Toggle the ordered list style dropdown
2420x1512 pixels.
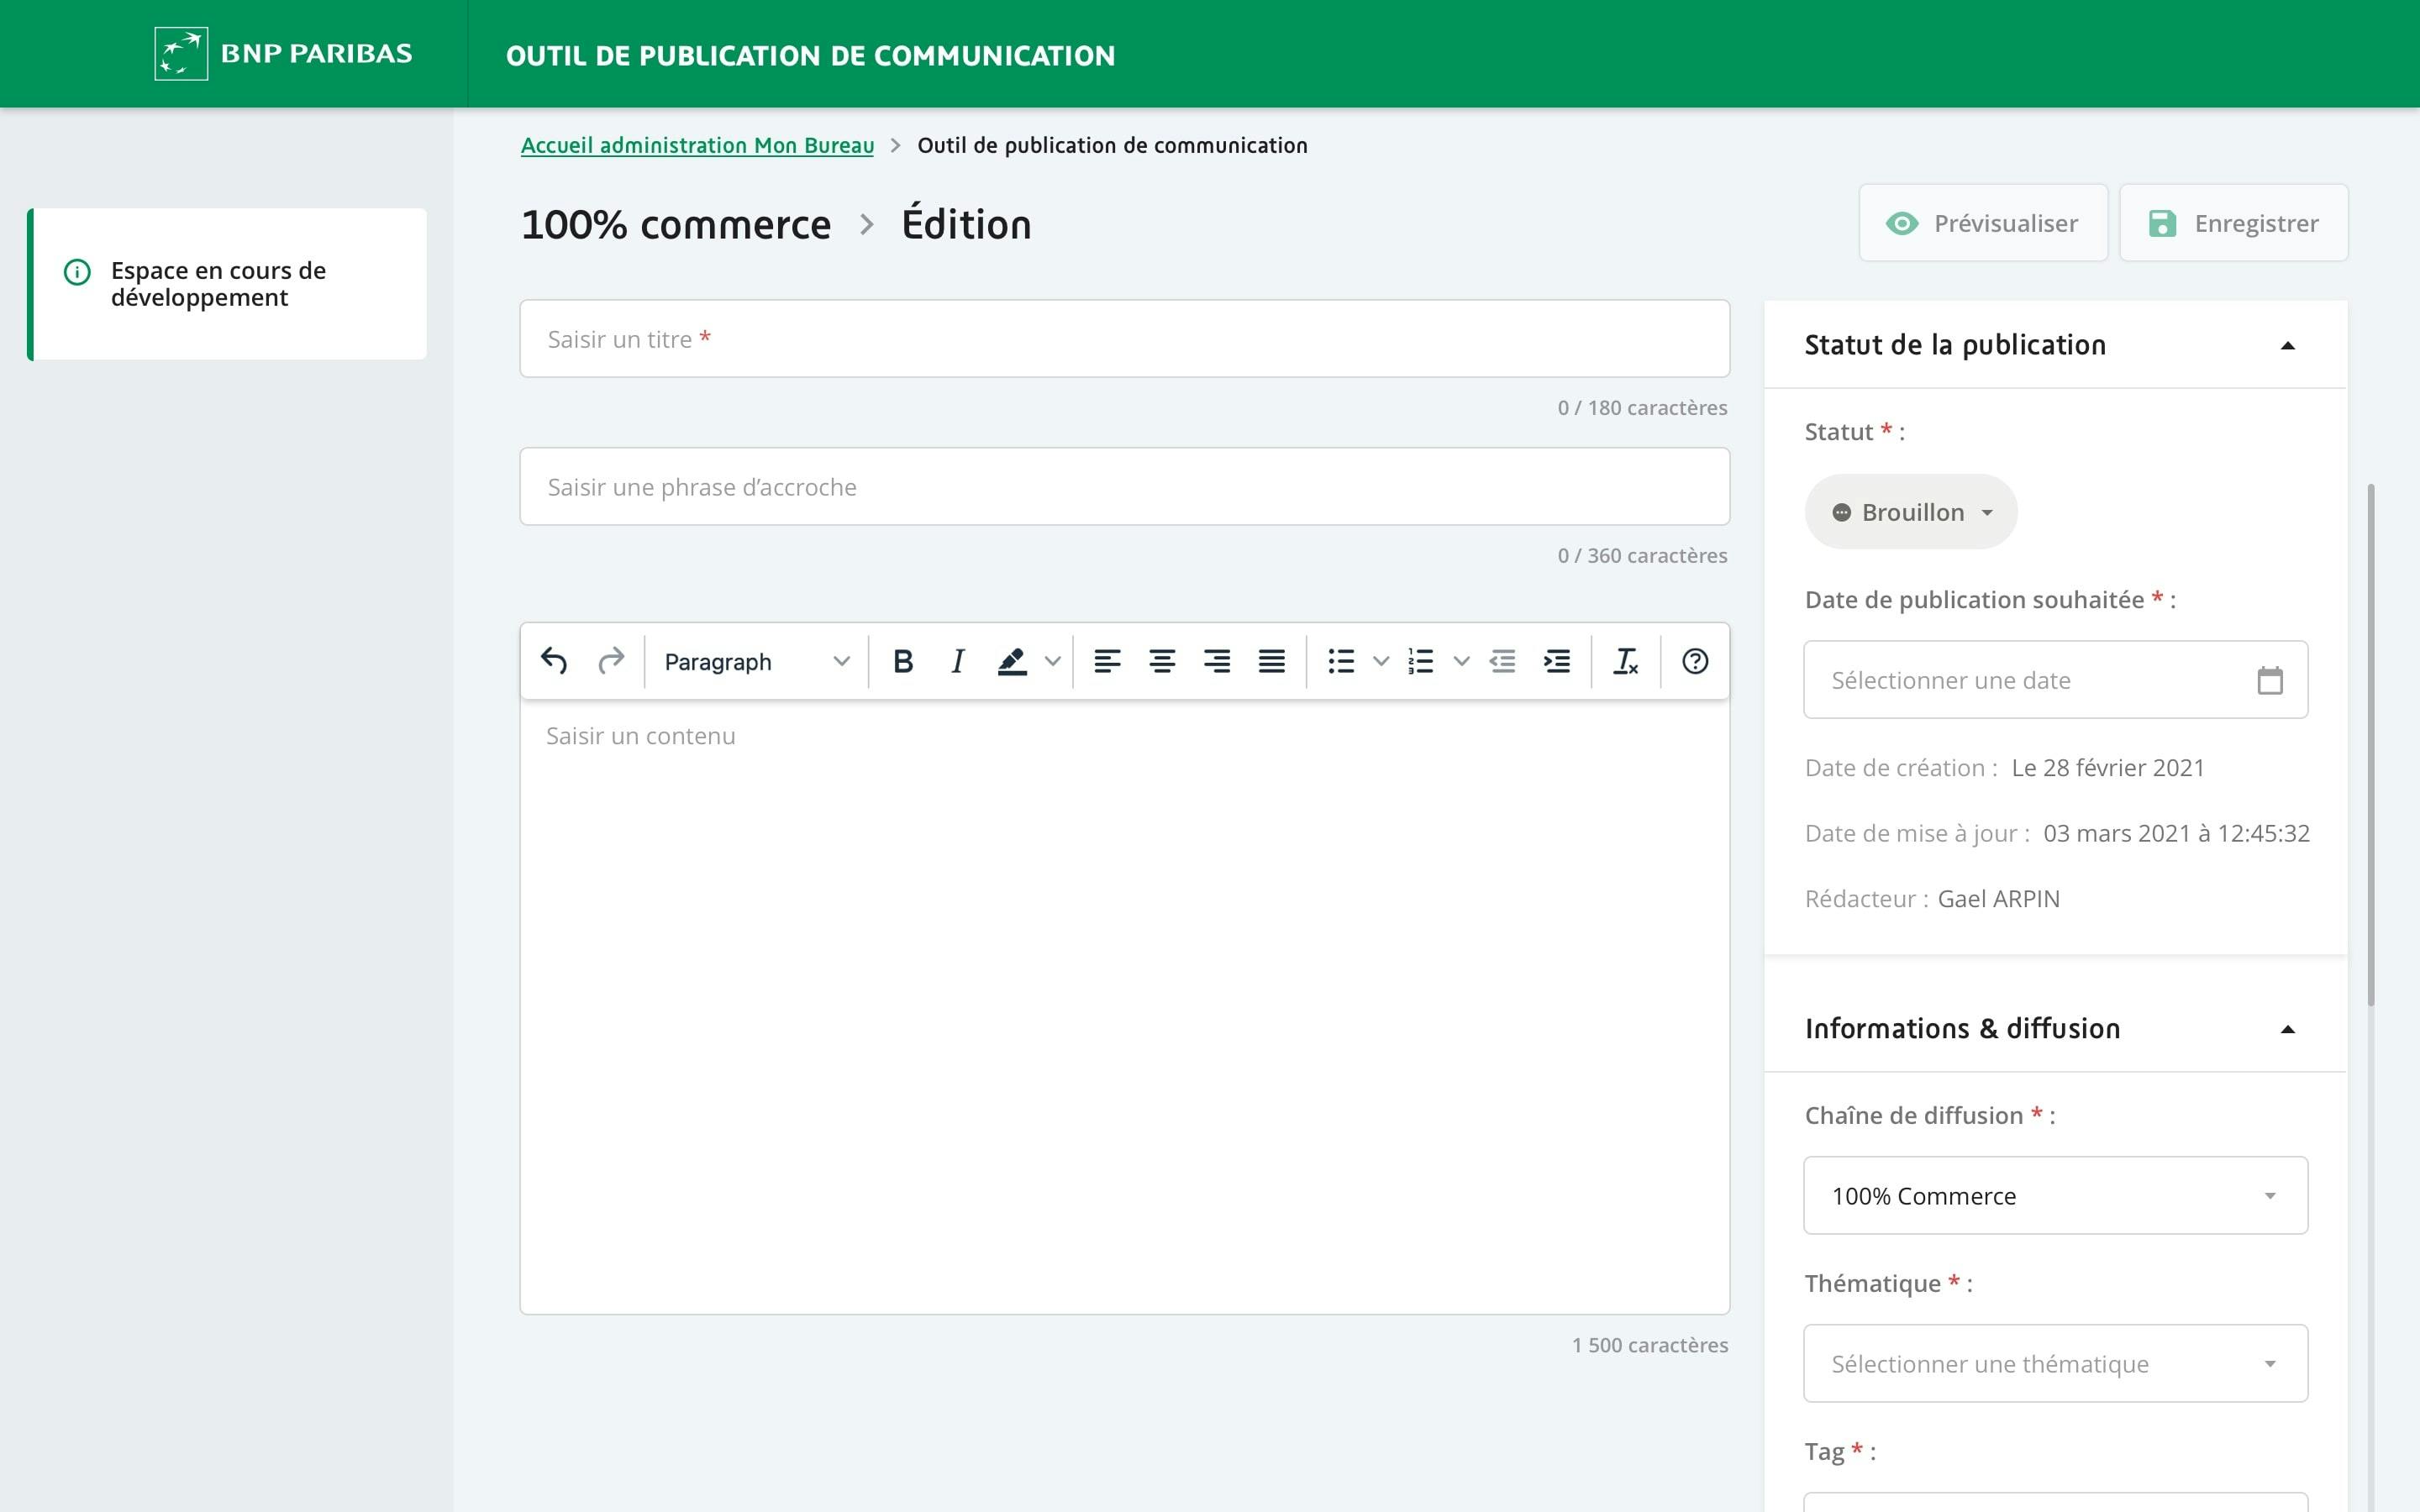[1460, 660]
